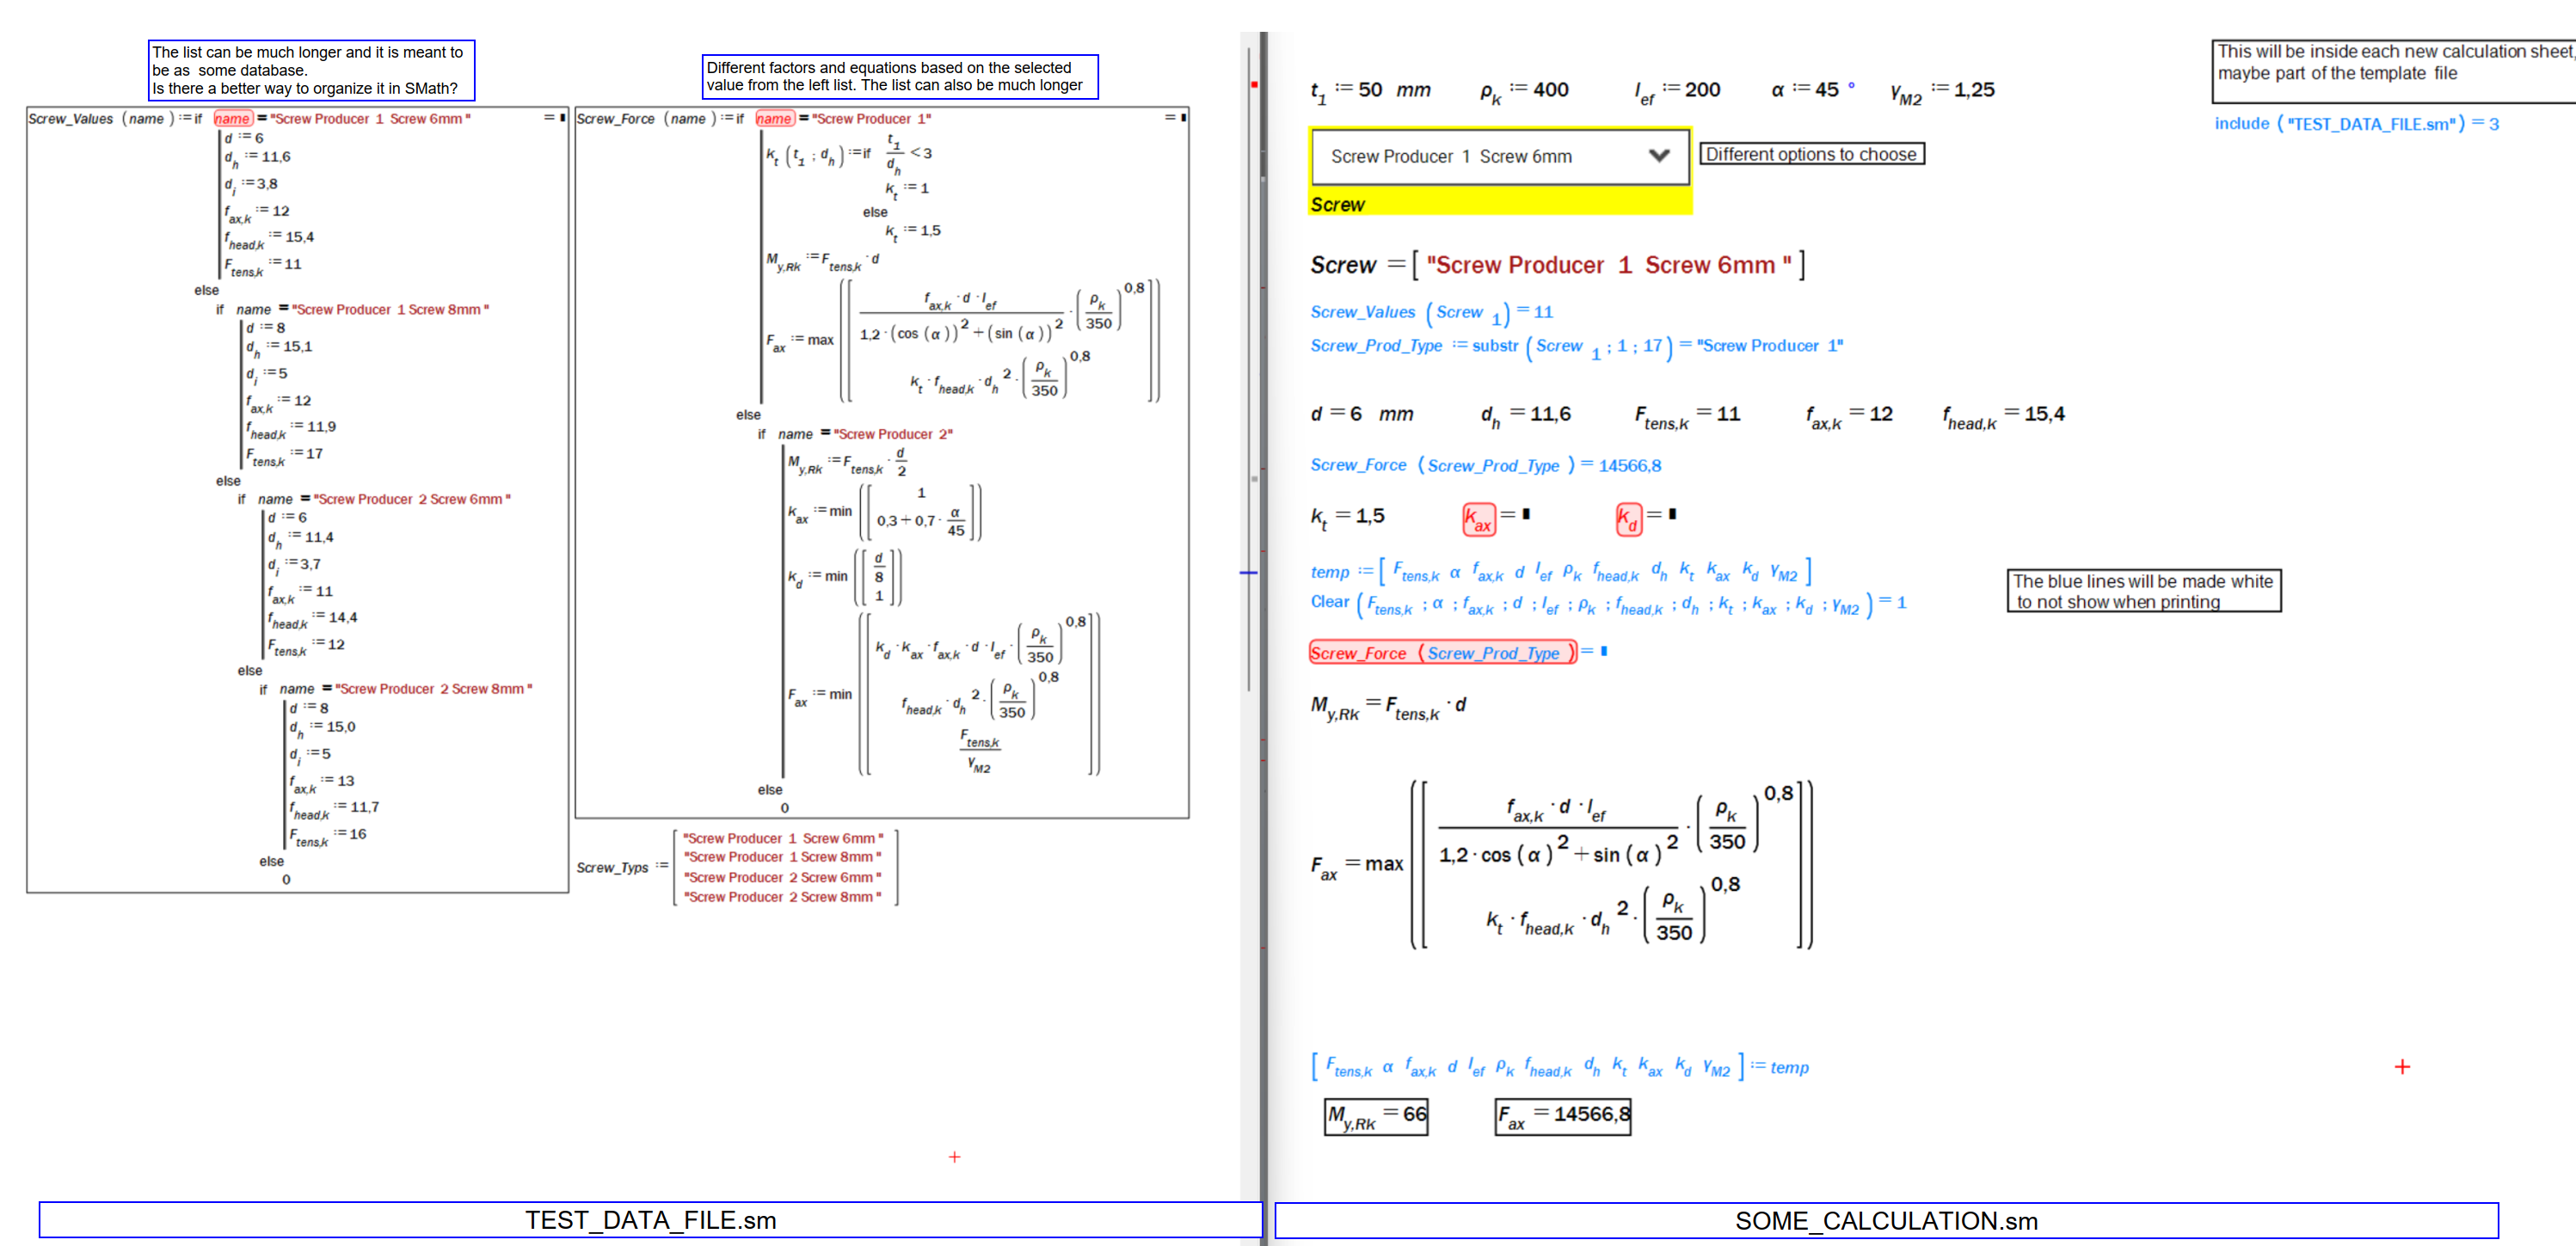Click the include TEST_DATA_FILE.sm statement

[x=2355, y=124]
